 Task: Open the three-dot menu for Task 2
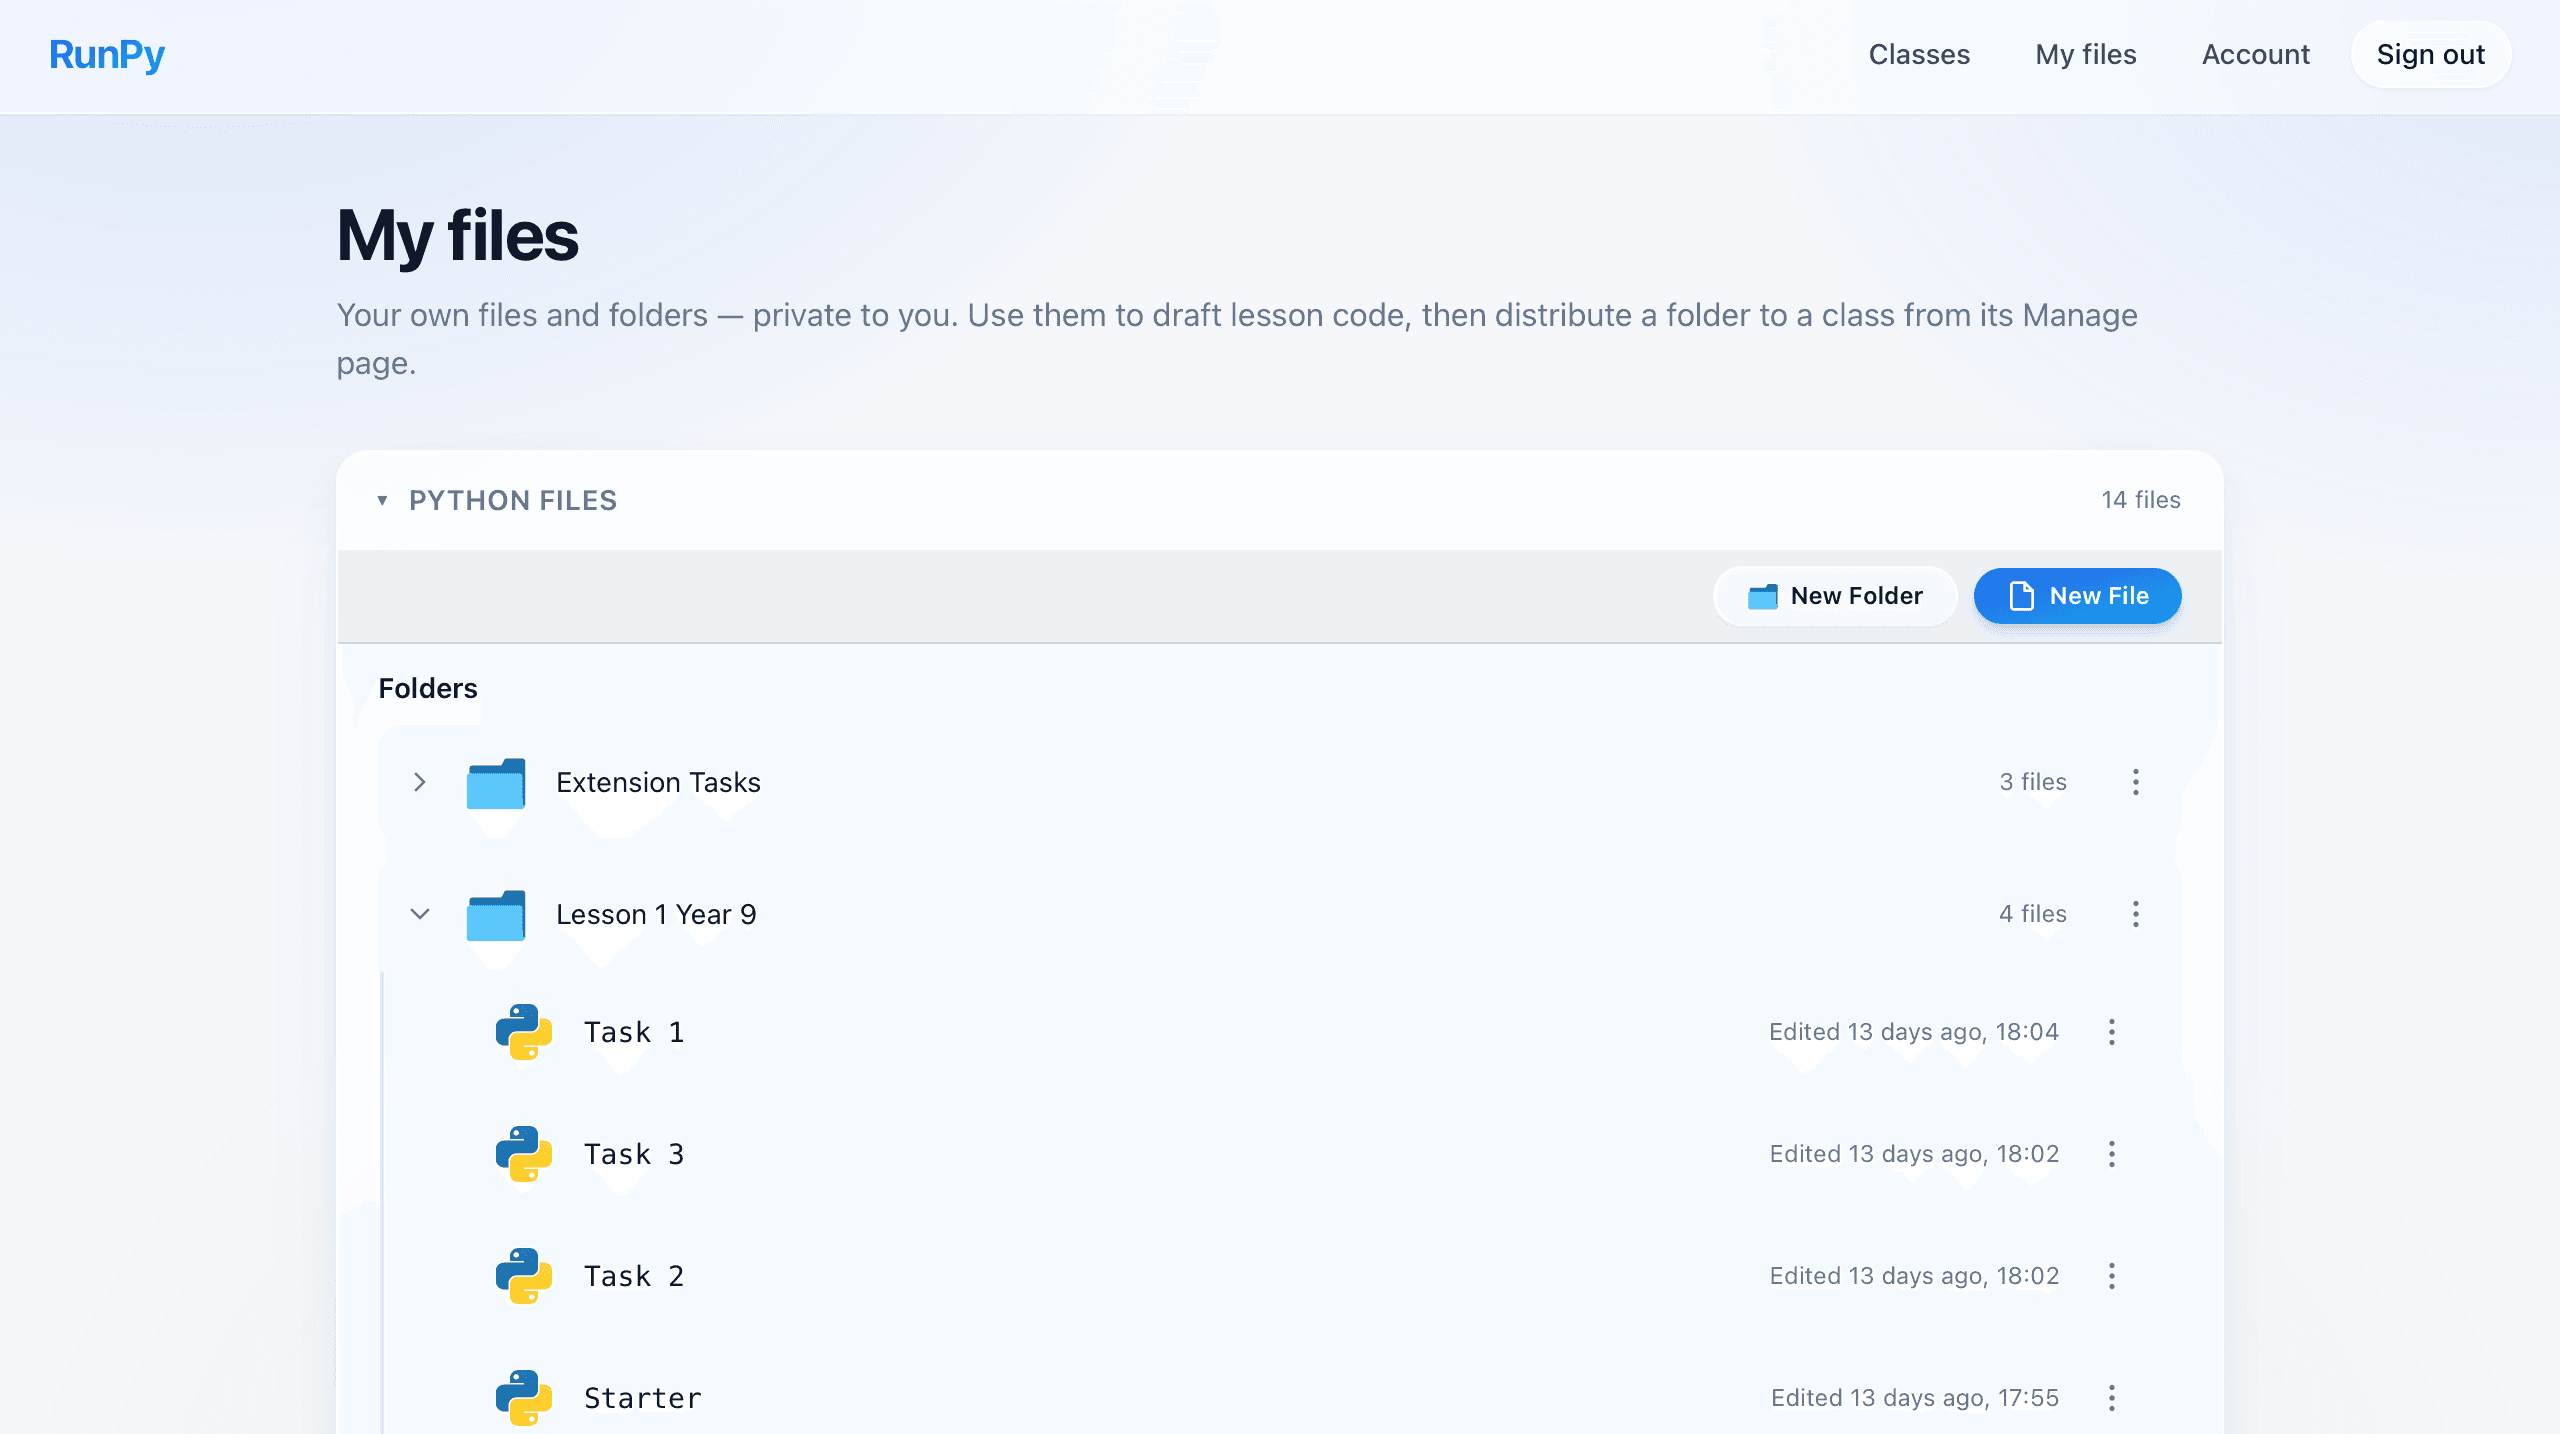2111,1276
